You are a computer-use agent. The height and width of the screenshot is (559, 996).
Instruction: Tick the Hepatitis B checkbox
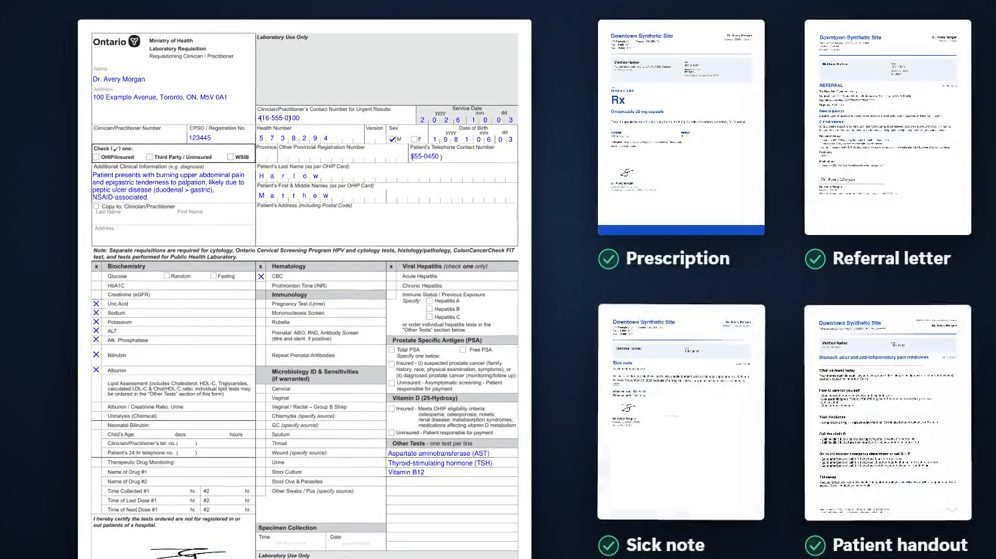pyautogui.click(x=429, y=309)
